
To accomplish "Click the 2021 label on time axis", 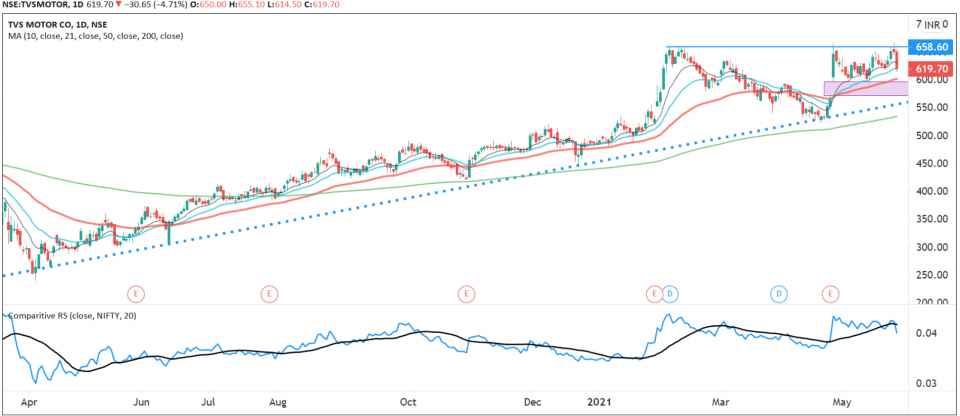I will pyautogui.click(x=598, y=404).
